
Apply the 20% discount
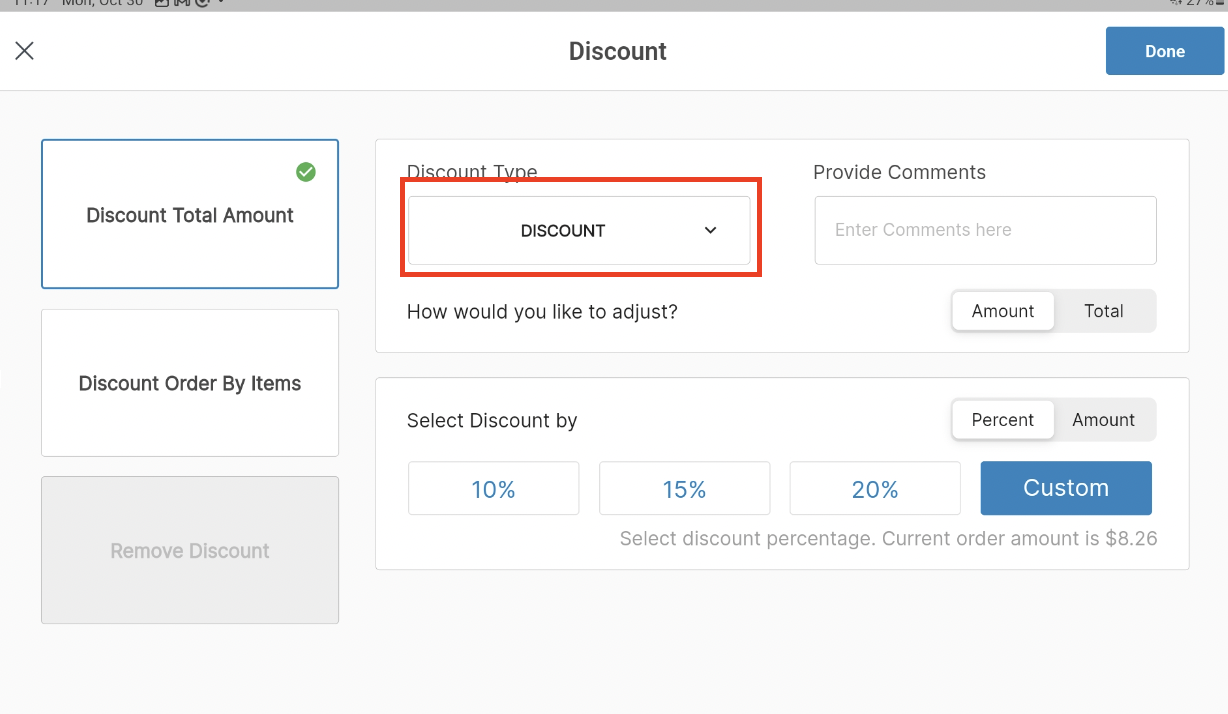(x=874, y=488)
